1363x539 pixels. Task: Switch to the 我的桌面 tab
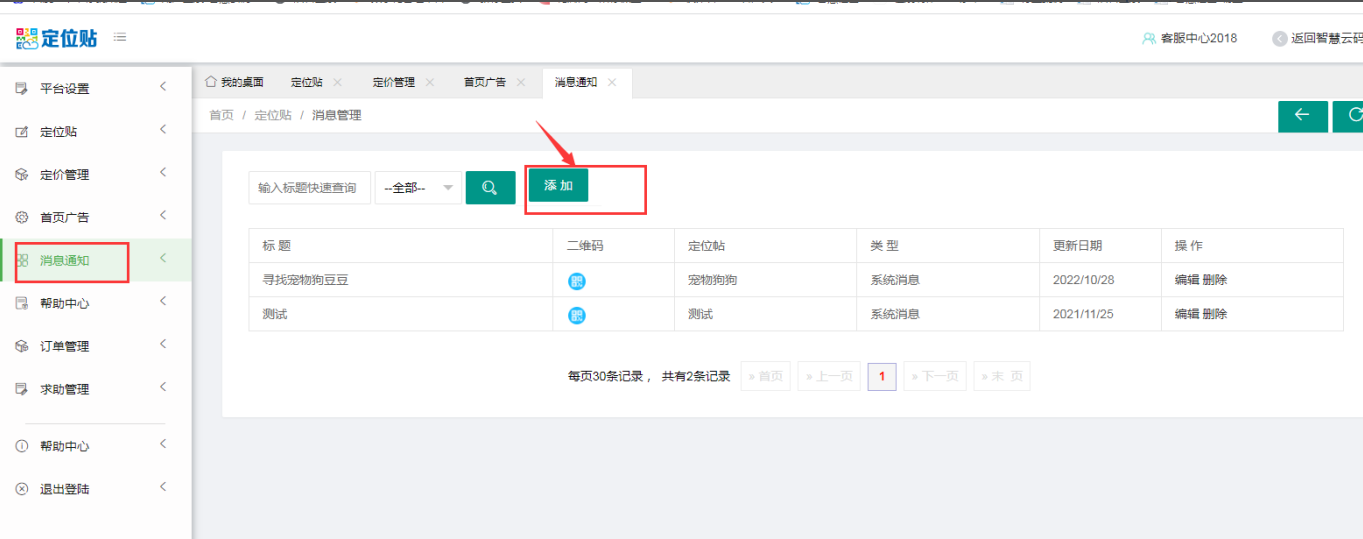[235, 82]
